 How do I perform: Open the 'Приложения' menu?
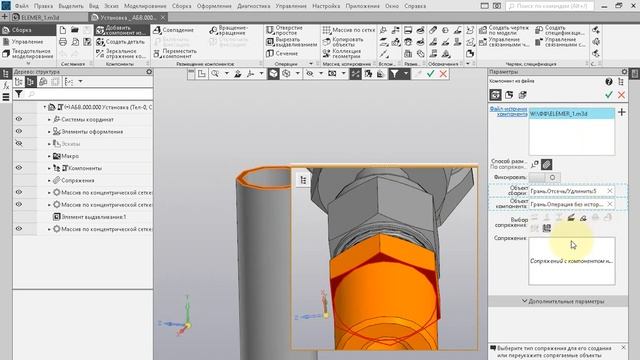coord(362,6)
